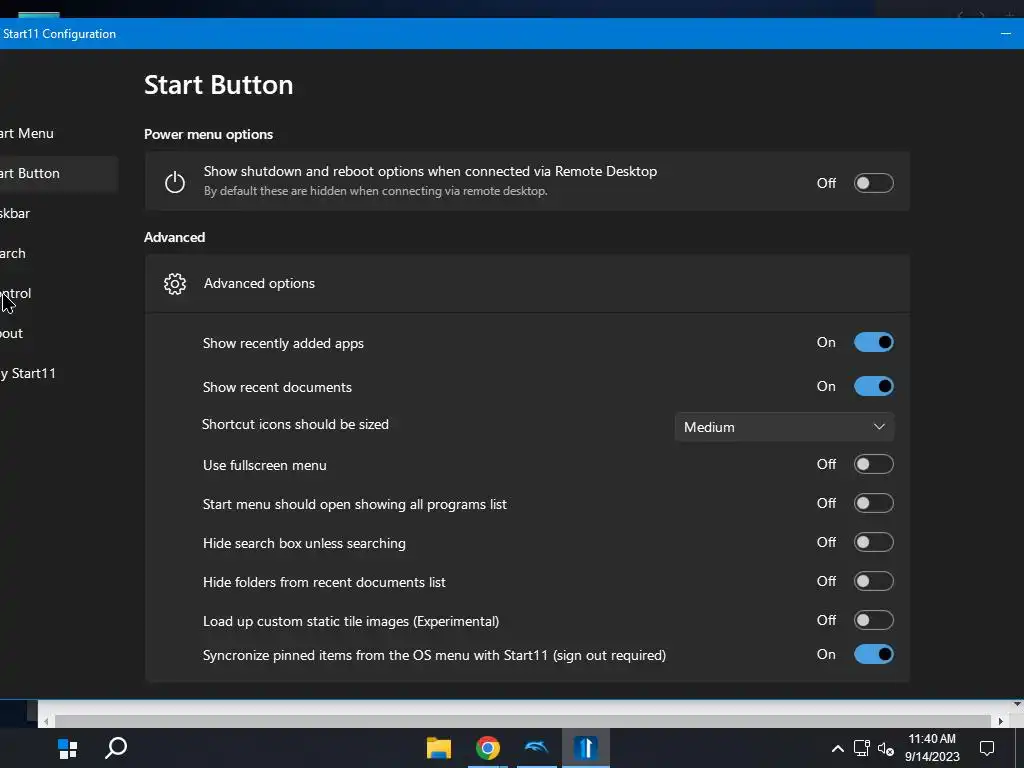Viewport: 1024px width, 768px height.
Task: Turn off Show recently added apps
Action: [873, 342]
